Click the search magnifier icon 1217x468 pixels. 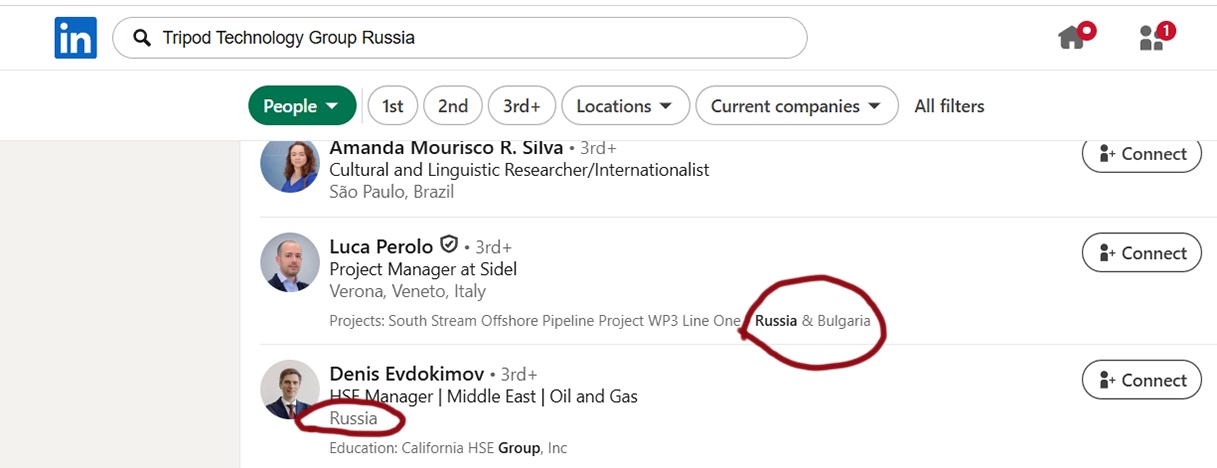(143, 38)
